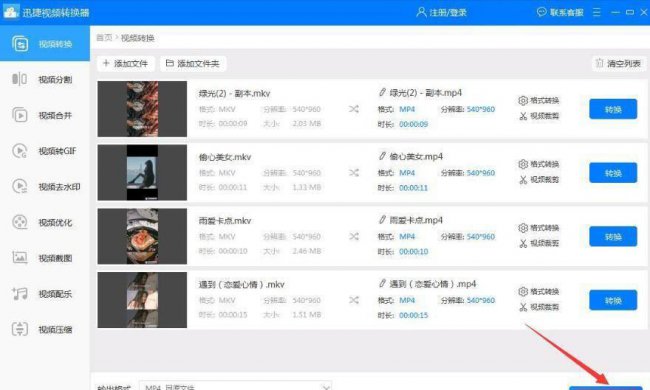Open 视频裁剪 scissors for 绿光(2) - 副本
The width and height of the screenshot is (650, 390).
click(x=539, y=116)
